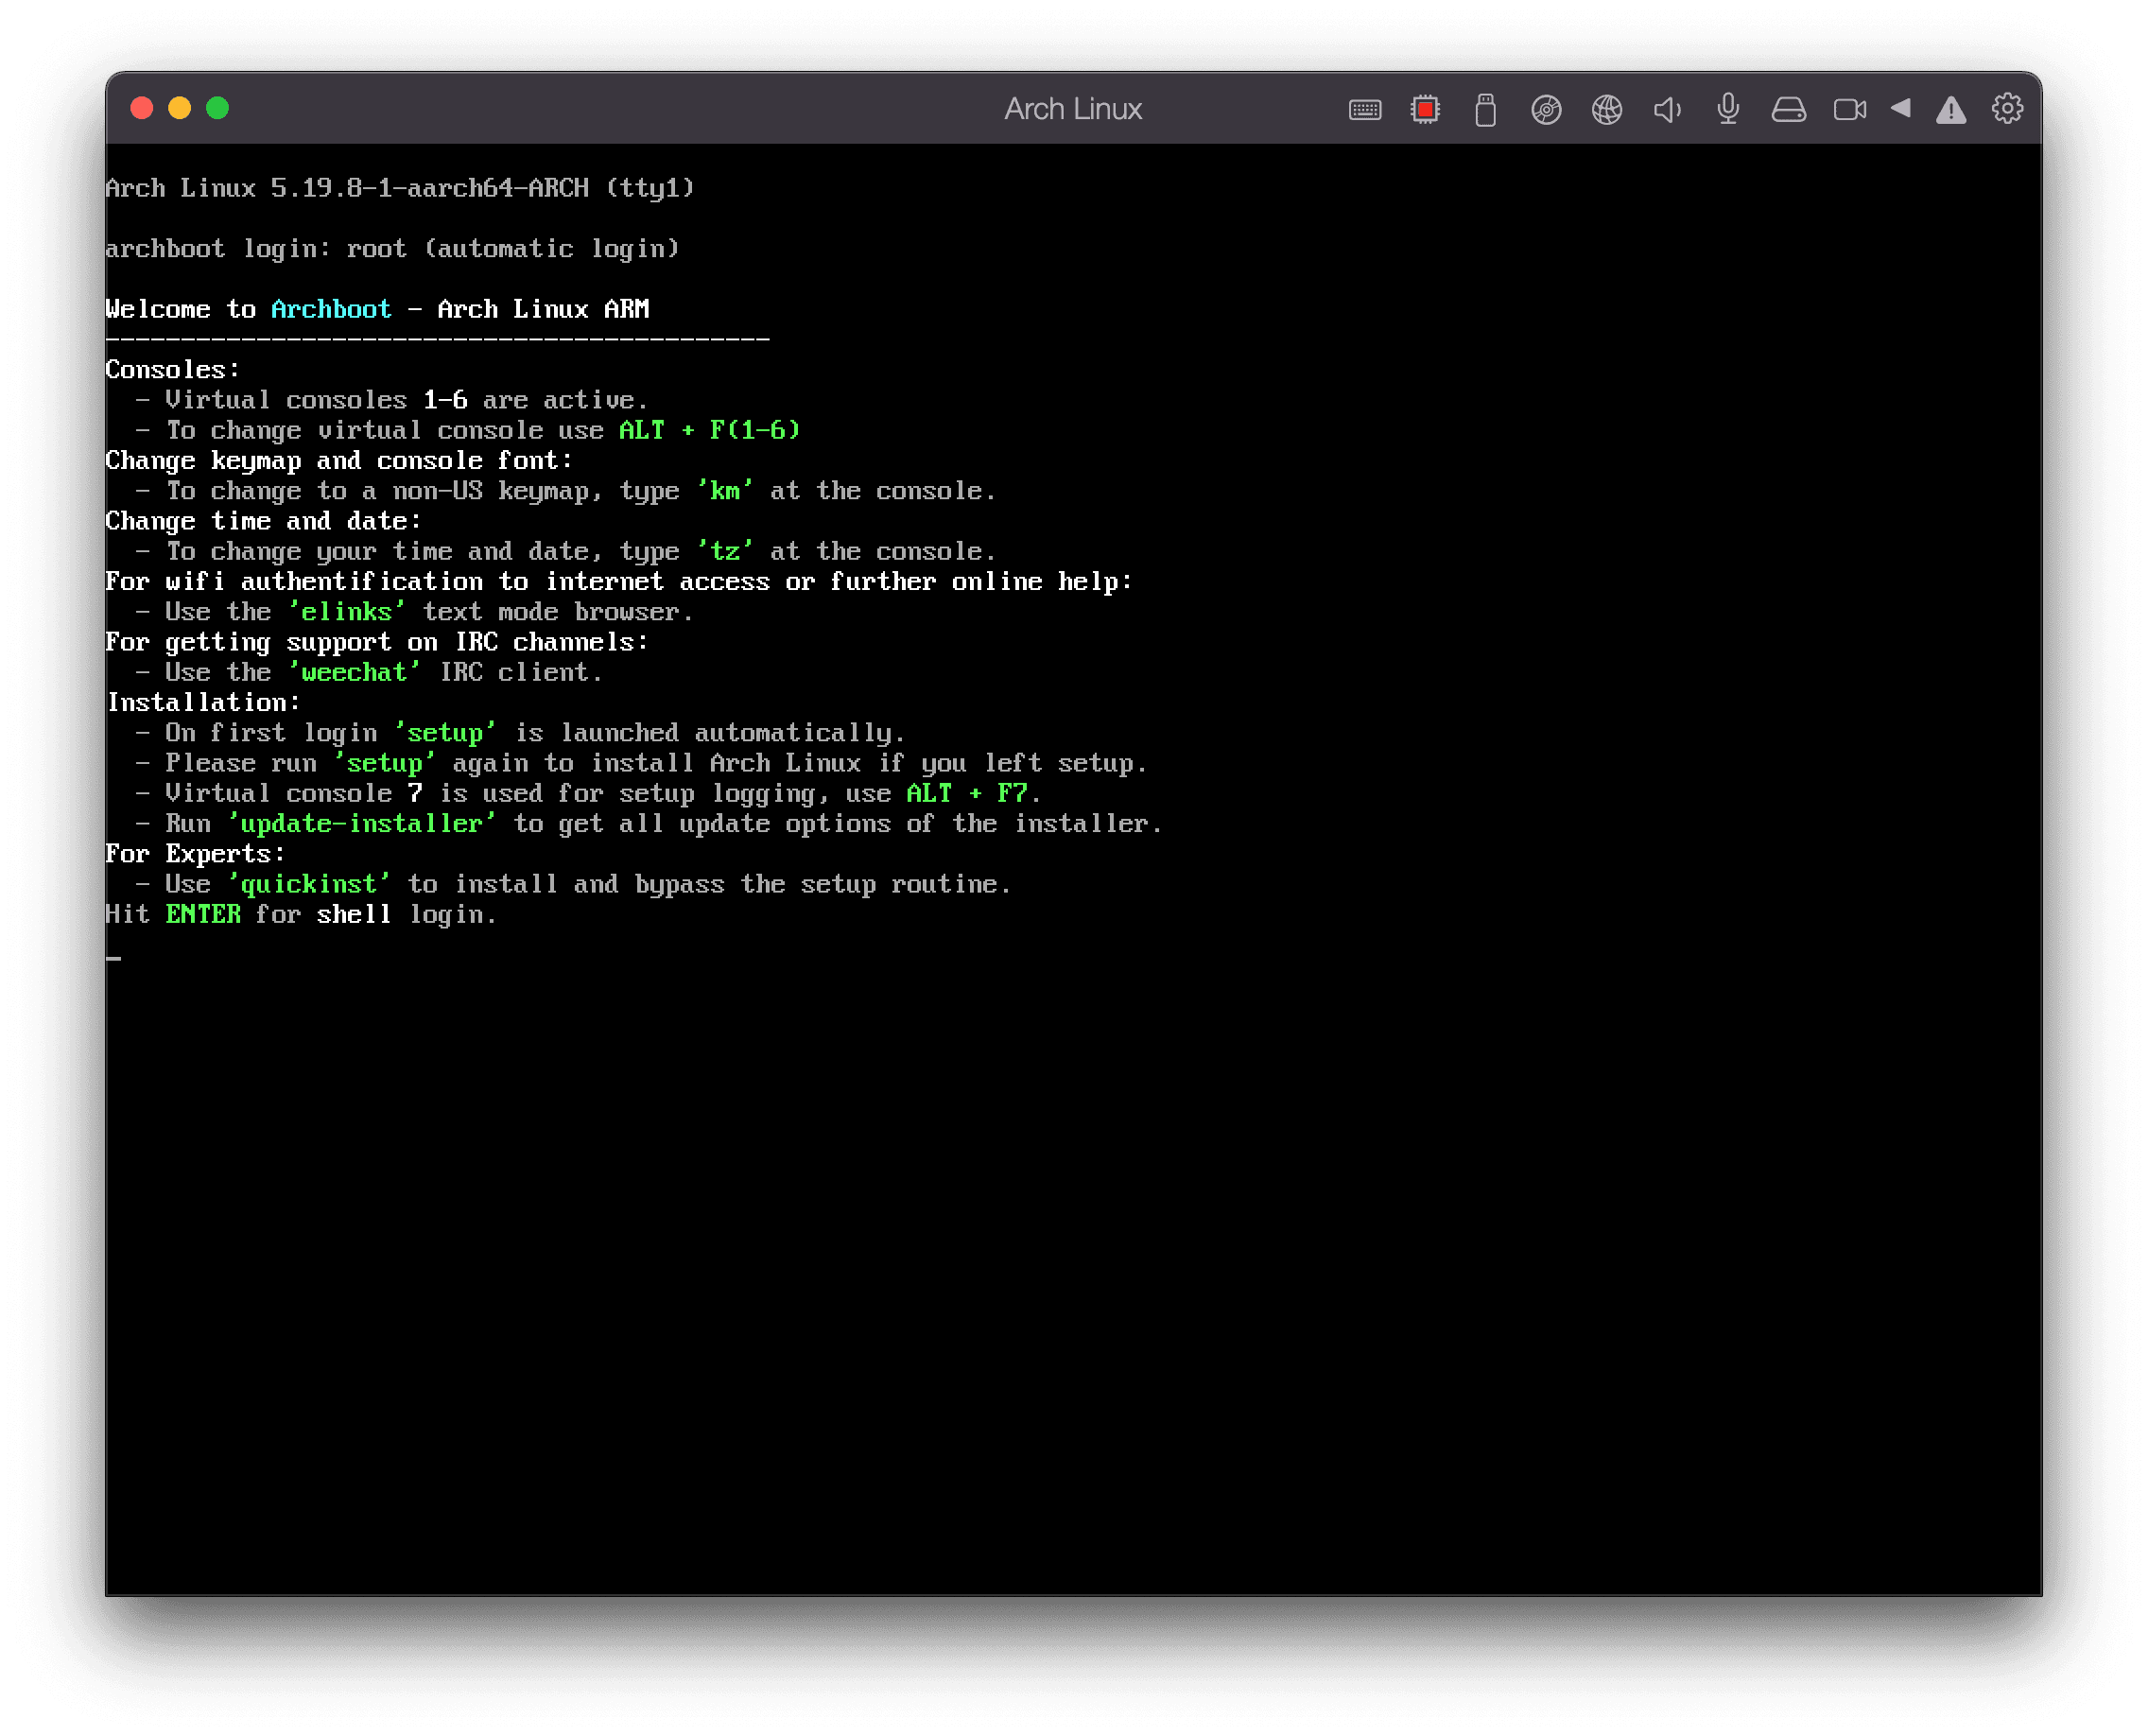
Task: Click the green 'tz' command text
Action: (x=725, y=551)
